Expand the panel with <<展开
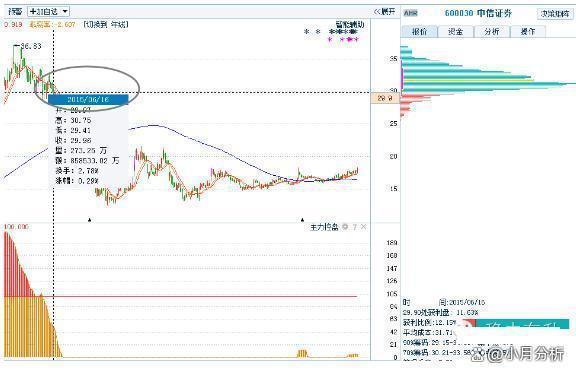The image size is (576, 375). [384, 12]
